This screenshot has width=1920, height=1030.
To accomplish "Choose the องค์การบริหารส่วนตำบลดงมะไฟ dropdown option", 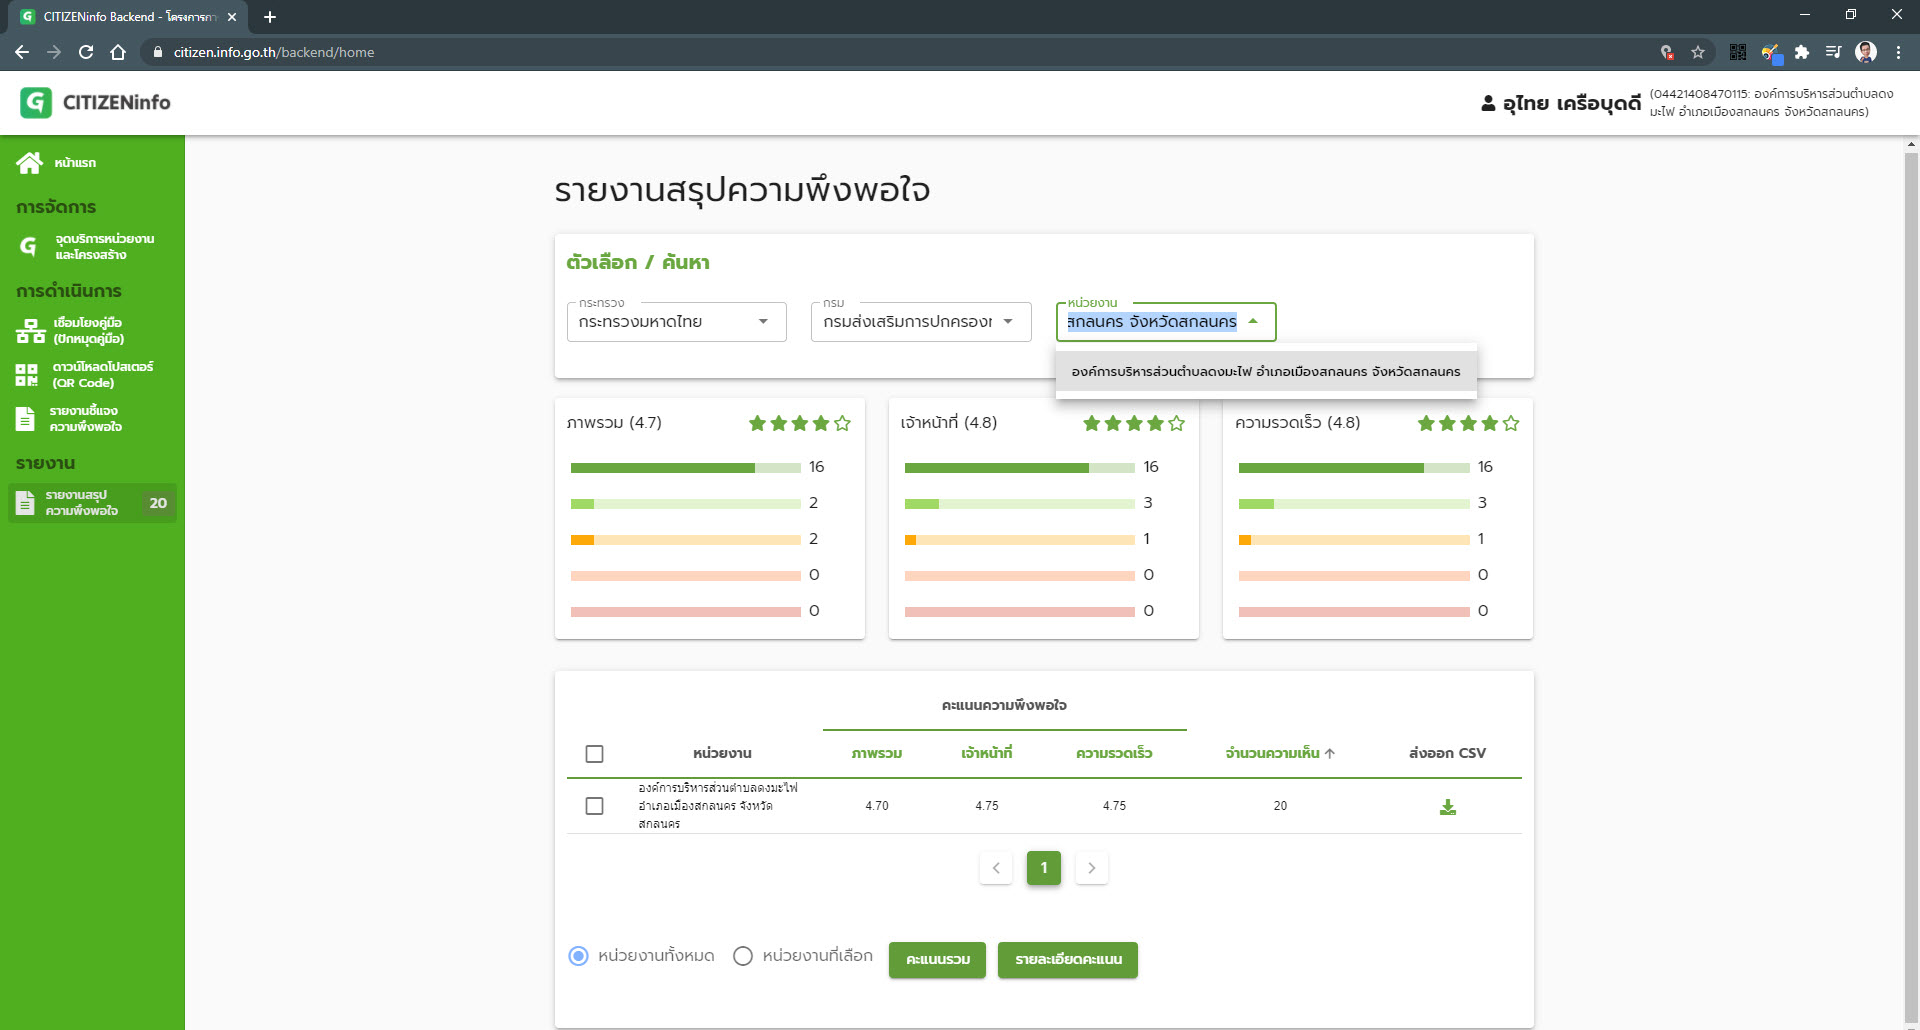I will (x=1265, y=372).
